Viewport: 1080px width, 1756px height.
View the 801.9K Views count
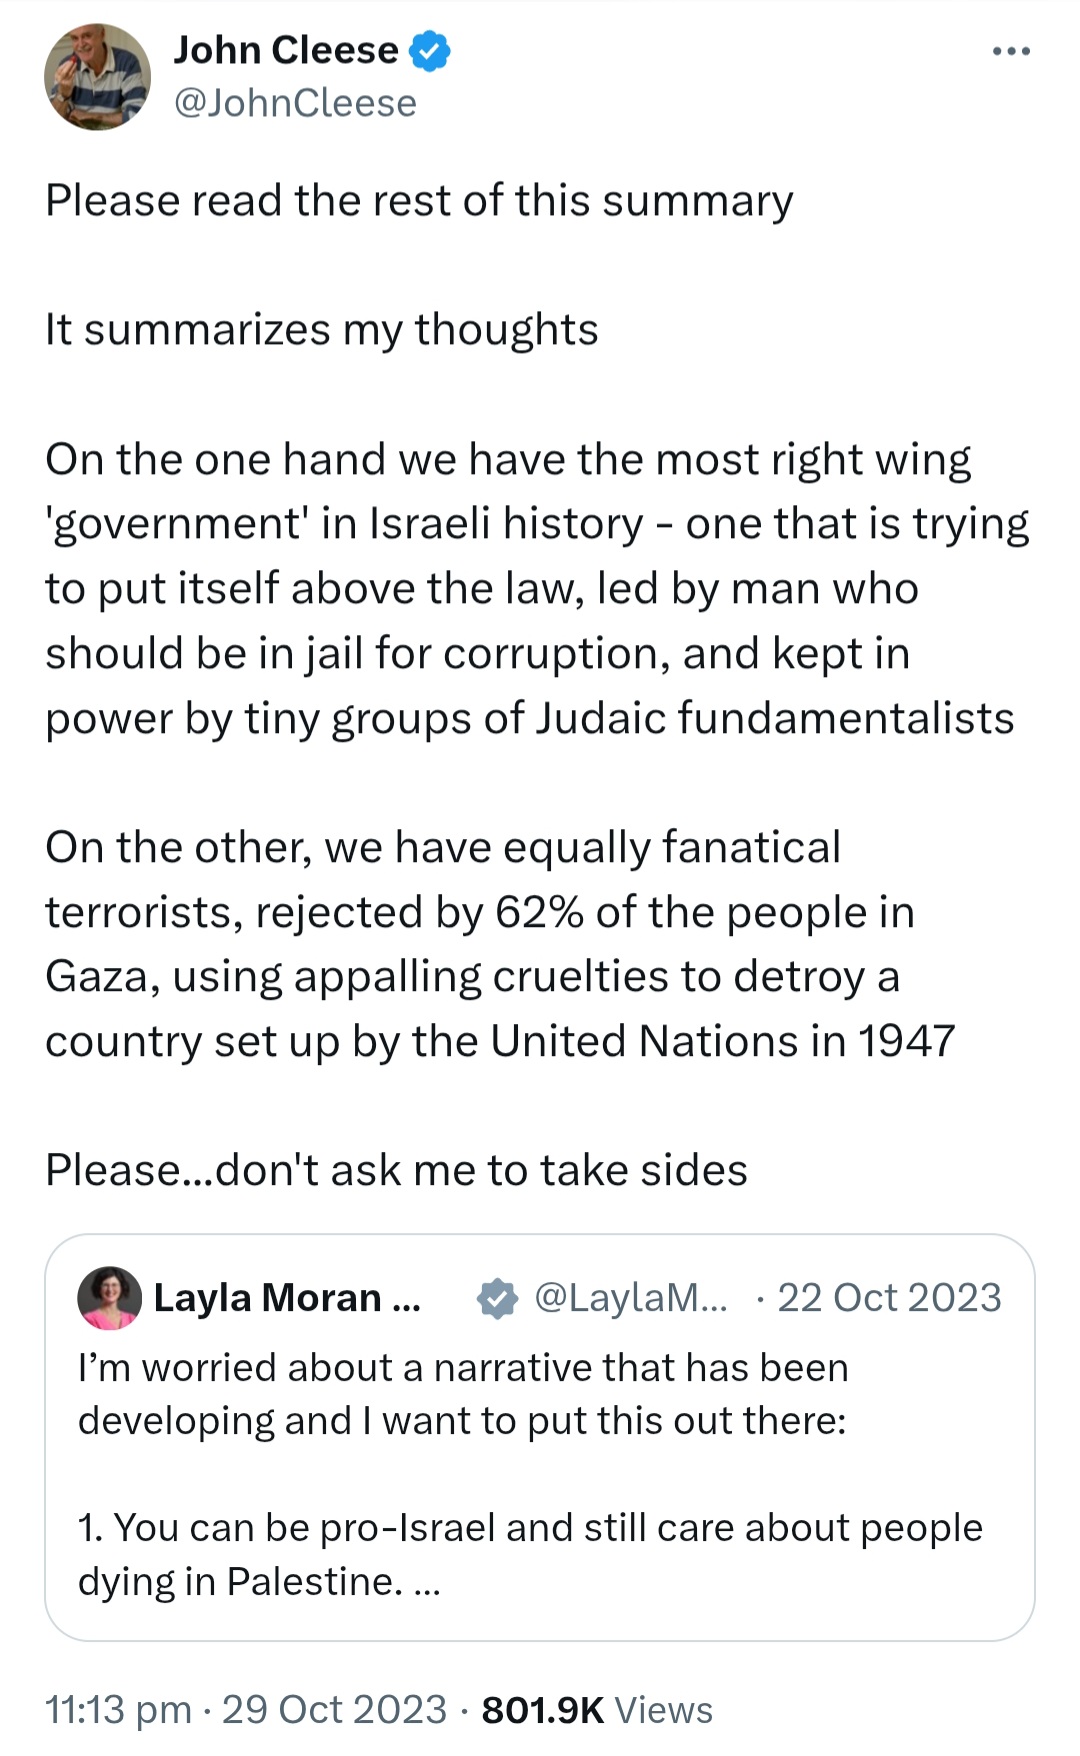coord(597,1710)
